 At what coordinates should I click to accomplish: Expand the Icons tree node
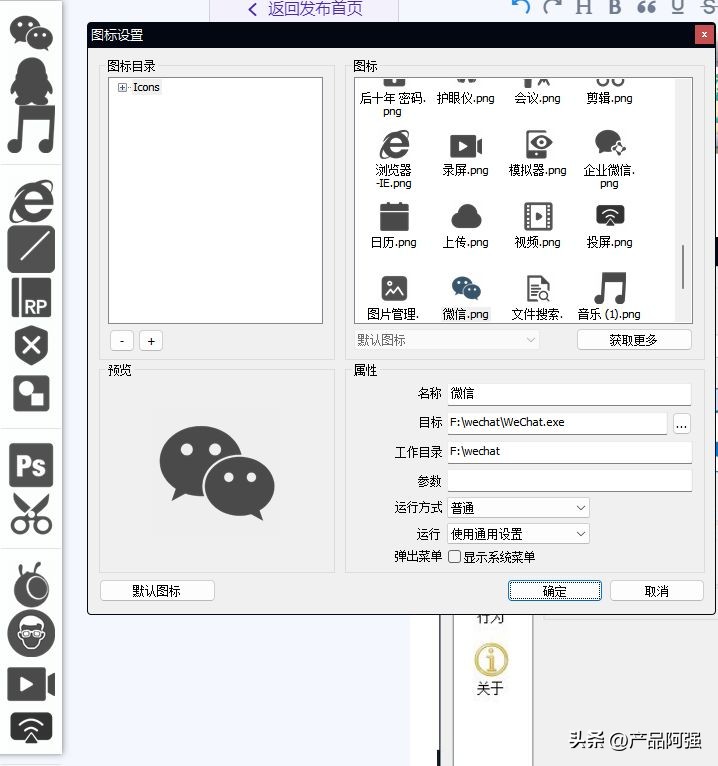122,87
